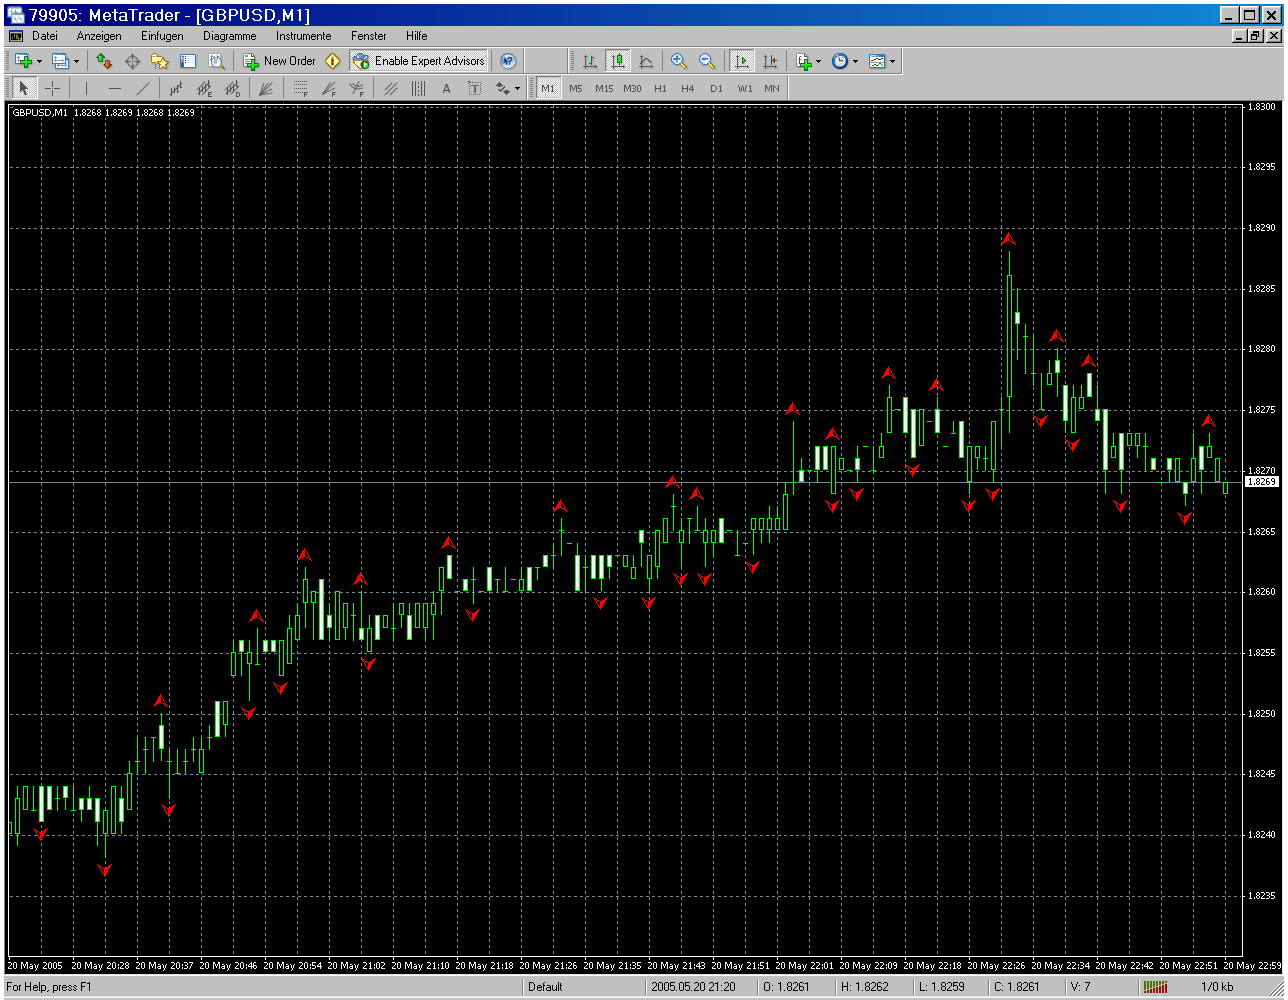
Task: Open the Instrumente menu
Action: tap(304, 36)
